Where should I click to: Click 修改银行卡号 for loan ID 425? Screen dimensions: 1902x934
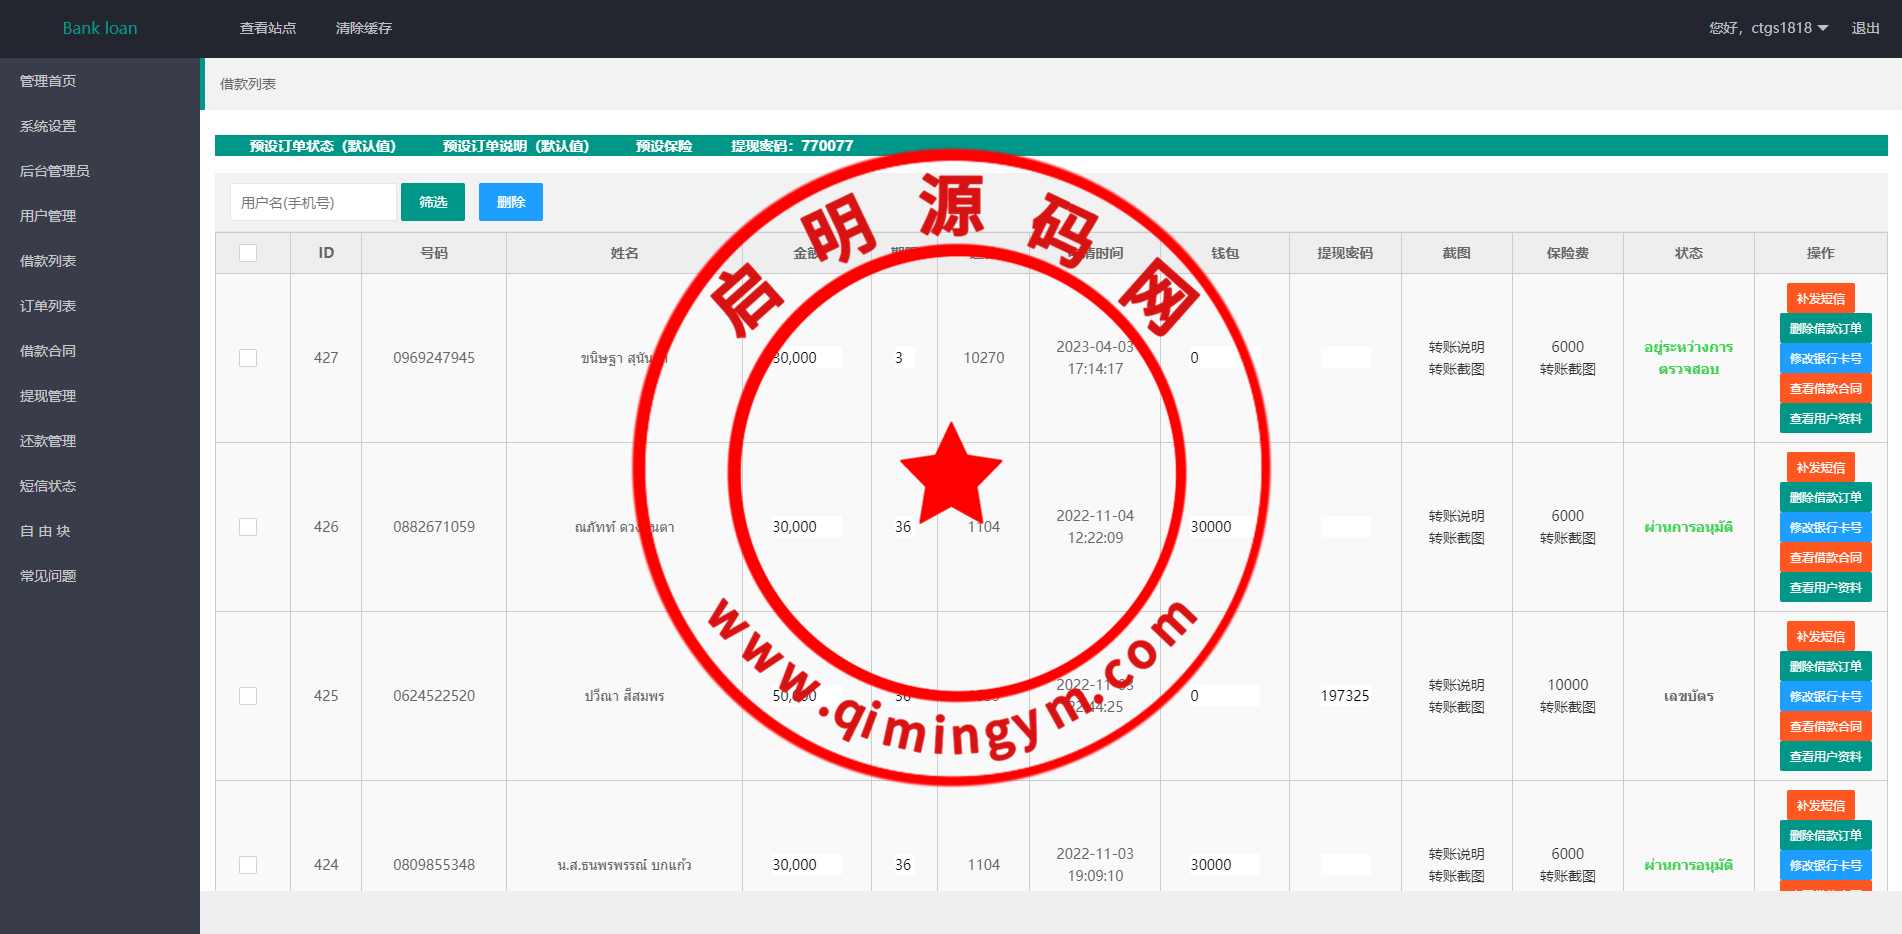pyautogui.click(x=1825, y=696)
